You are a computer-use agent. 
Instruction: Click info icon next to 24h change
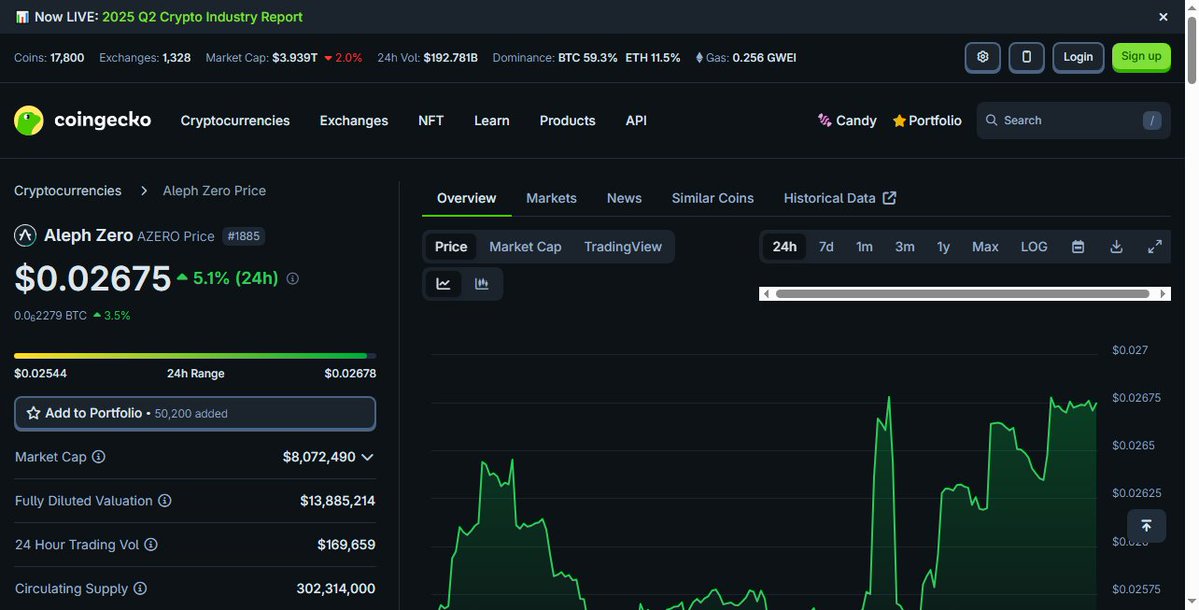tap(292, 279)
